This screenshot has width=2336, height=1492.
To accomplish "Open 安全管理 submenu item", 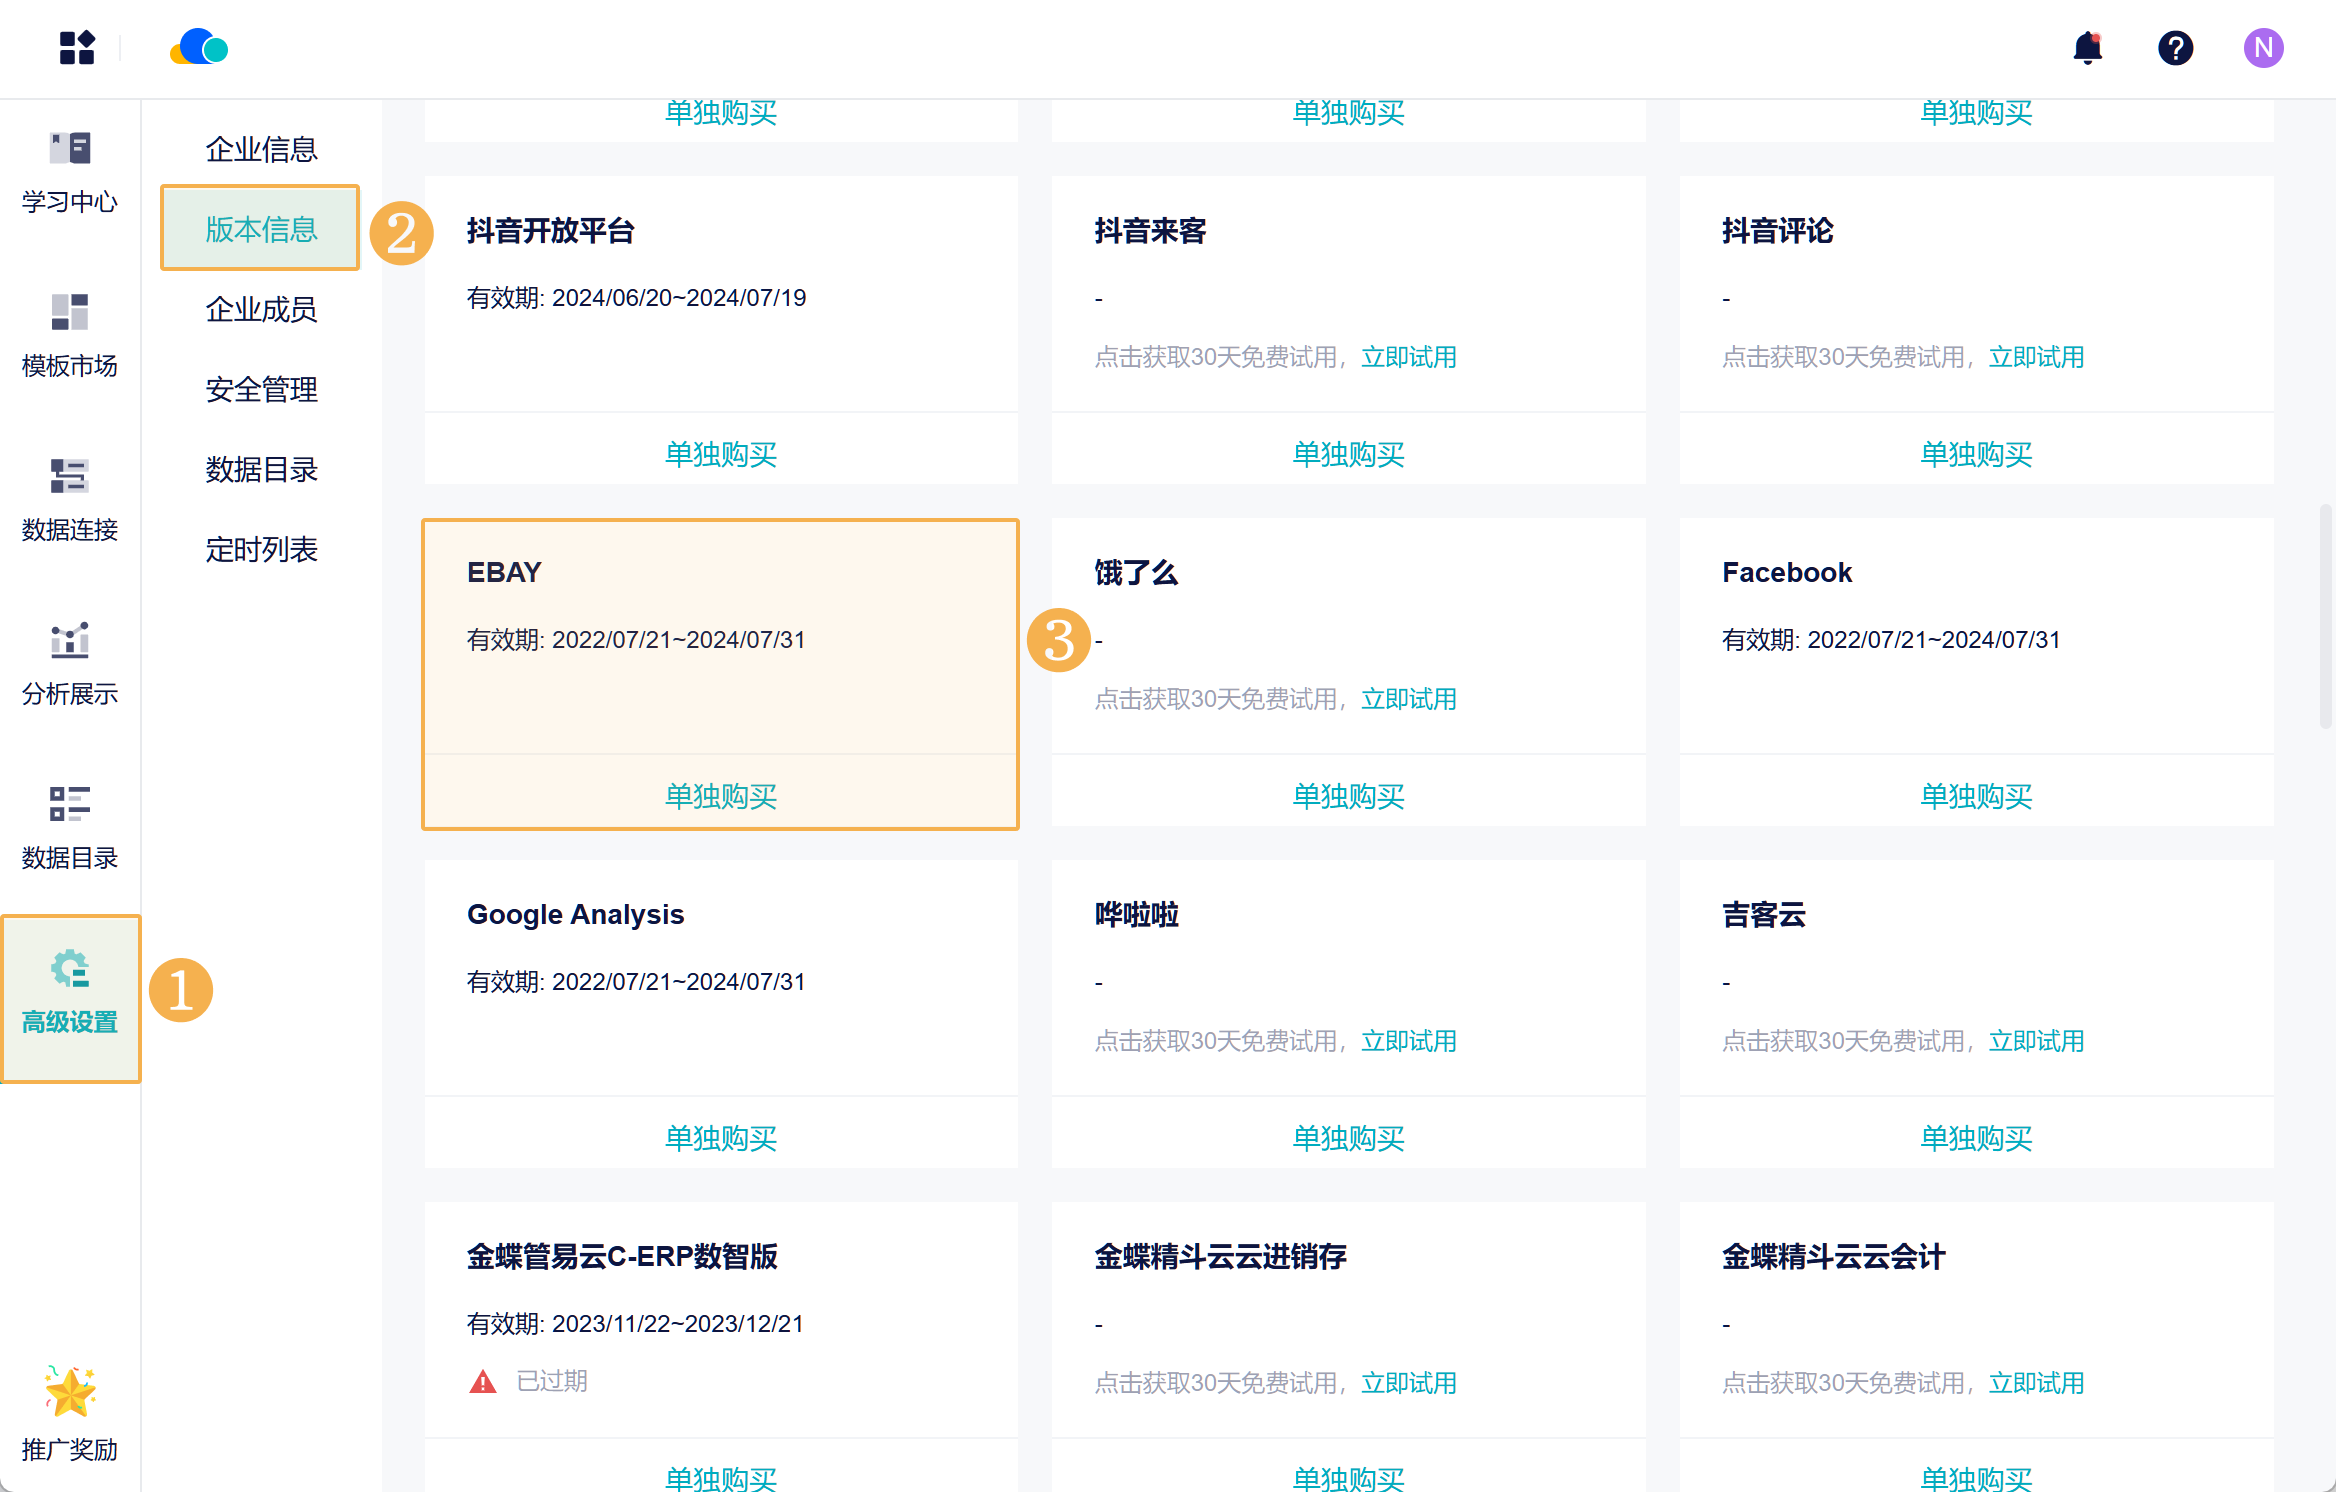I will click(x=261, y=390).
